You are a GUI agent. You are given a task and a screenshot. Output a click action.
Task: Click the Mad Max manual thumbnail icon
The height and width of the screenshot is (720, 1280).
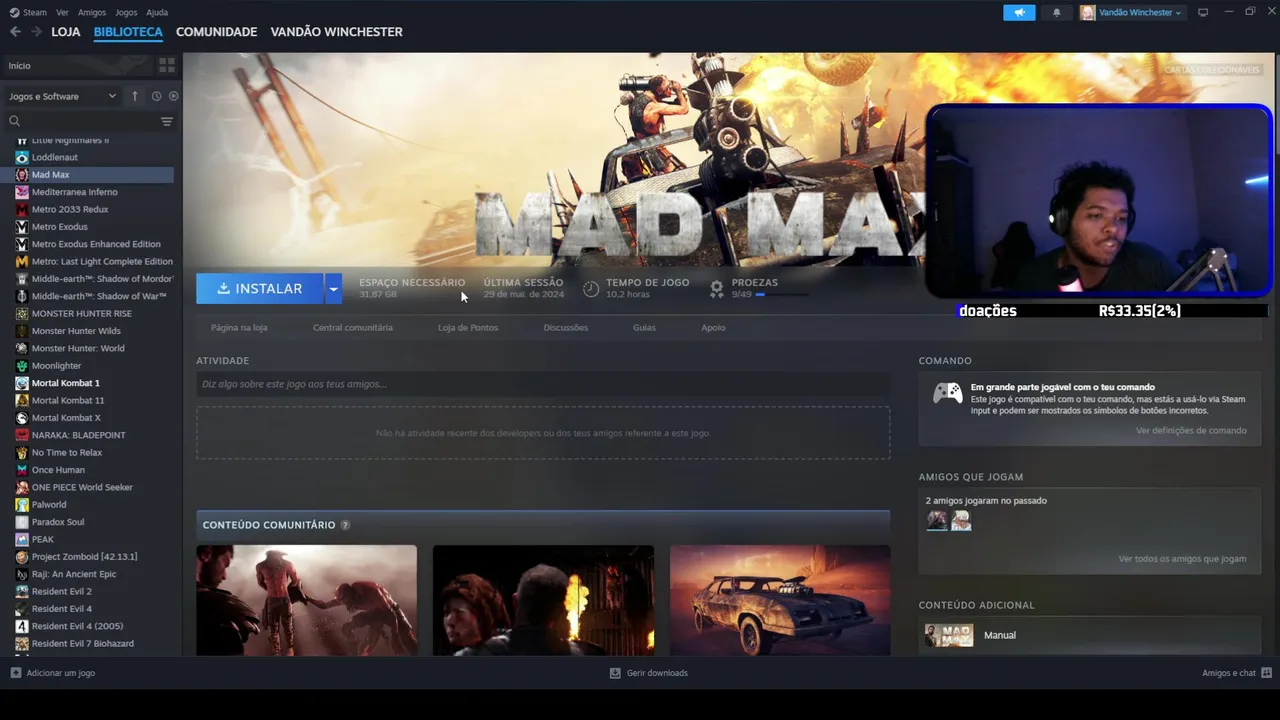click(x=948, y=635)
